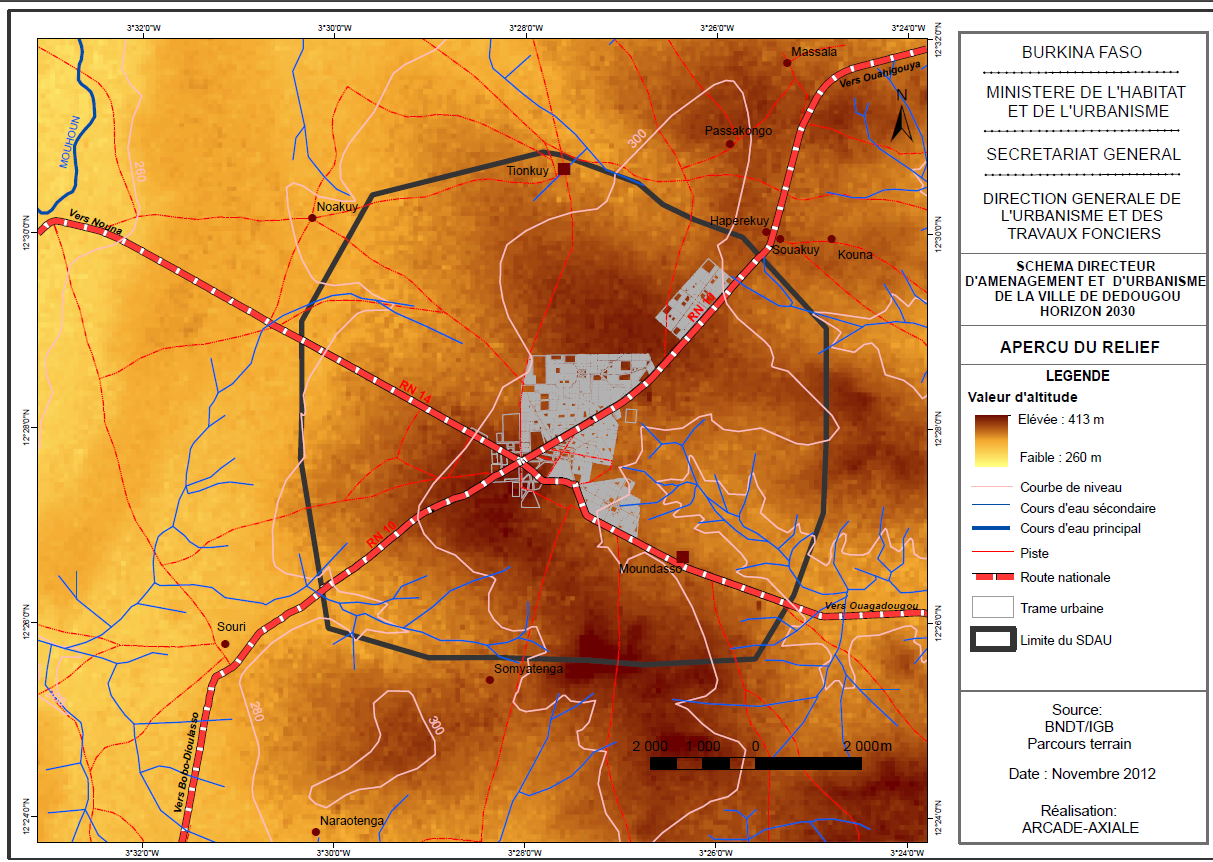The height and width of the screenshot is (862, 1213).
Task: Click the 'Elévée : 413 m' label
Action: coord(1061,419)
